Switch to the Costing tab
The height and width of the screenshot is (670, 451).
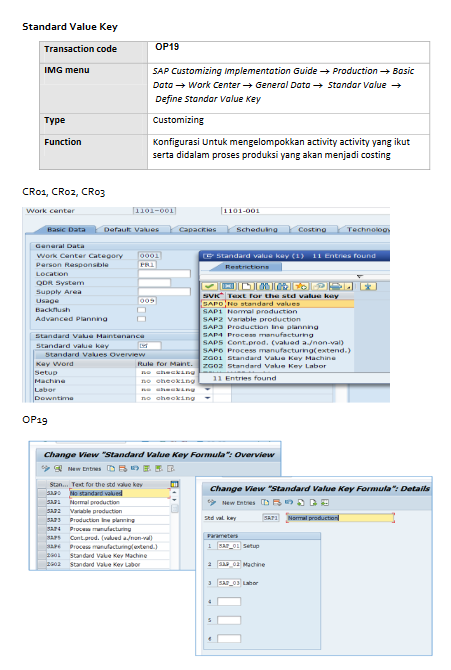click(312, 229)
